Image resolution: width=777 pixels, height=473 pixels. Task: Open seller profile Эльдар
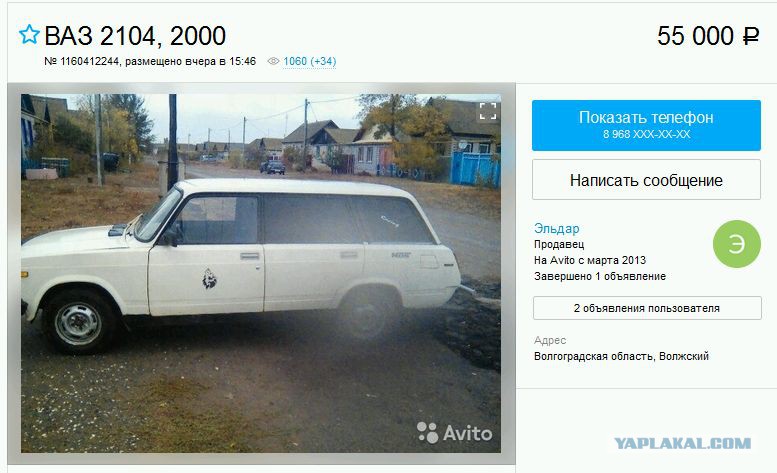(x=556, y=228)
